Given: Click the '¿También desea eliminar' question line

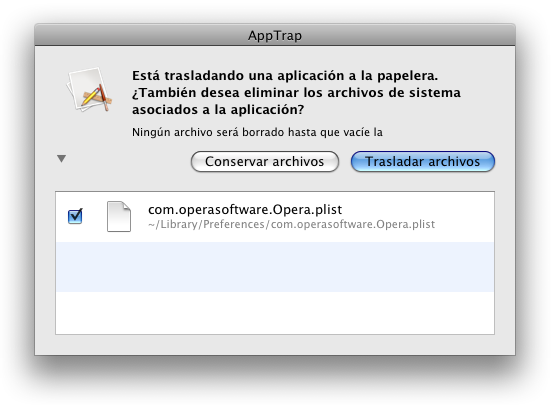Looking at the screenshot, I should coord(296,93).
